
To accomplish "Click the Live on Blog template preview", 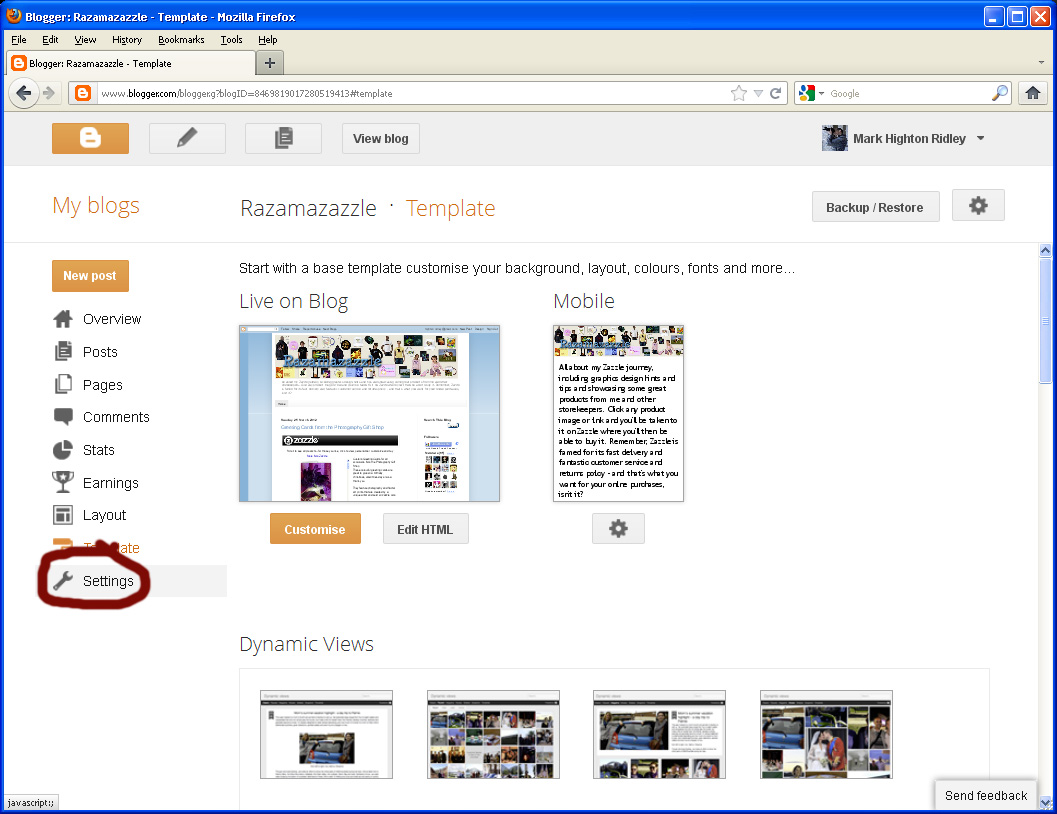I will (369, 413).
